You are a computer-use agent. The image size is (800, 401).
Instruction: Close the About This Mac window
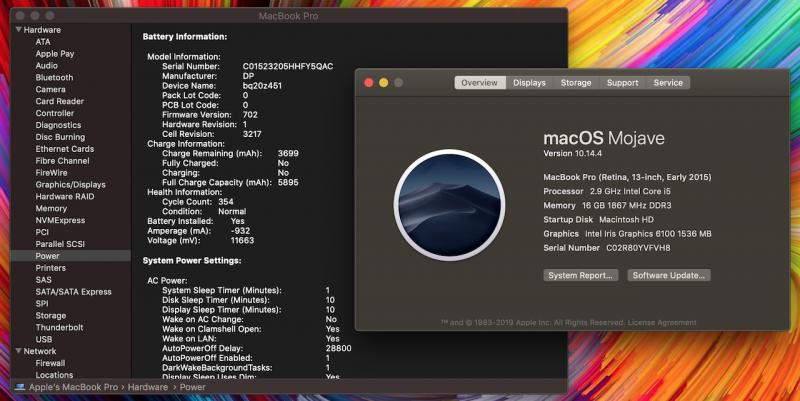[x=368, y=83]
